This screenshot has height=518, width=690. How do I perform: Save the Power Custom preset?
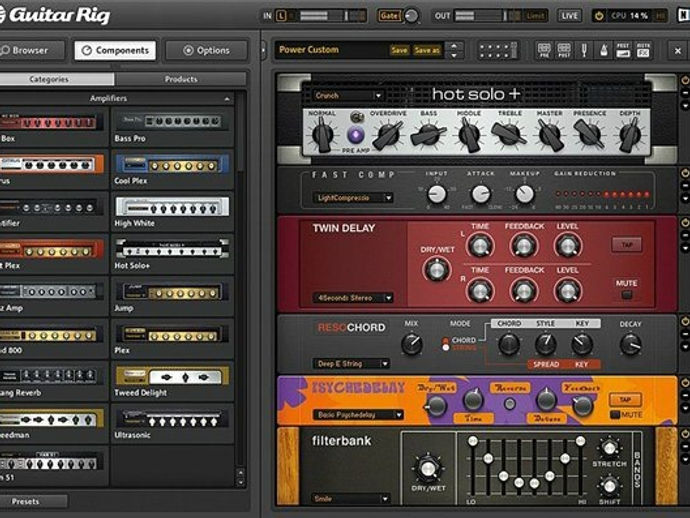click(x=399, y=50)
